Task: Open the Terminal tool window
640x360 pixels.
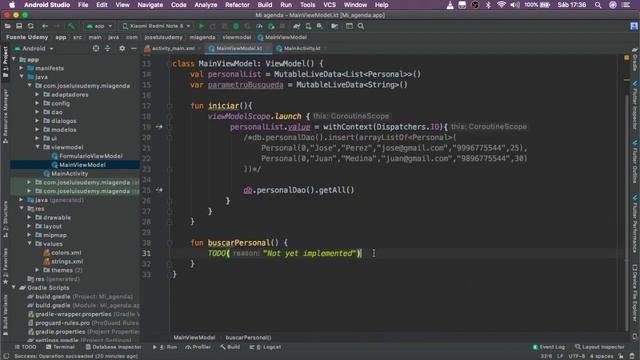Action: pyautogui.click(x=60, y=347)
